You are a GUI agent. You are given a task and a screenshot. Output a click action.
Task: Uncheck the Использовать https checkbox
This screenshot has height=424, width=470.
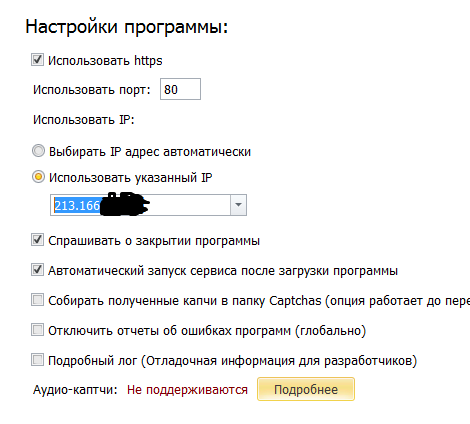(x=37, y=60)
